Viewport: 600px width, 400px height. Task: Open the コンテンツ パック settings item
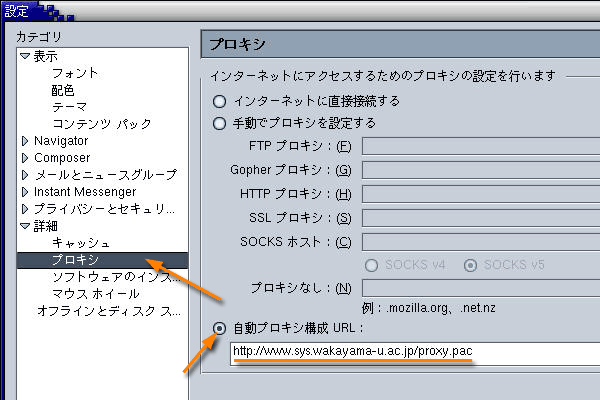click(101, 124)
